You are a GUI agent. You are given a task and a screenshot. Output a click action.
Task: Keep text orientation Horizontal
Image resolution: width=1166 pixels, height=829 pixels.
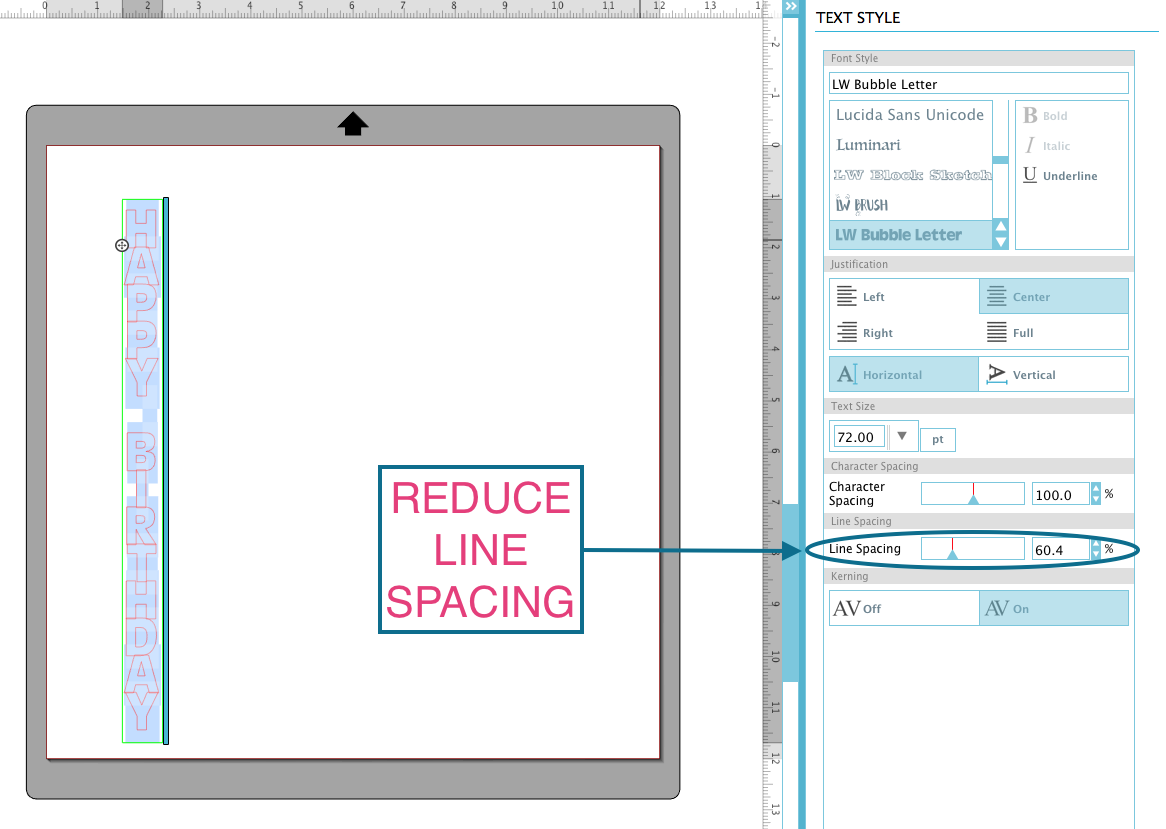903,373
